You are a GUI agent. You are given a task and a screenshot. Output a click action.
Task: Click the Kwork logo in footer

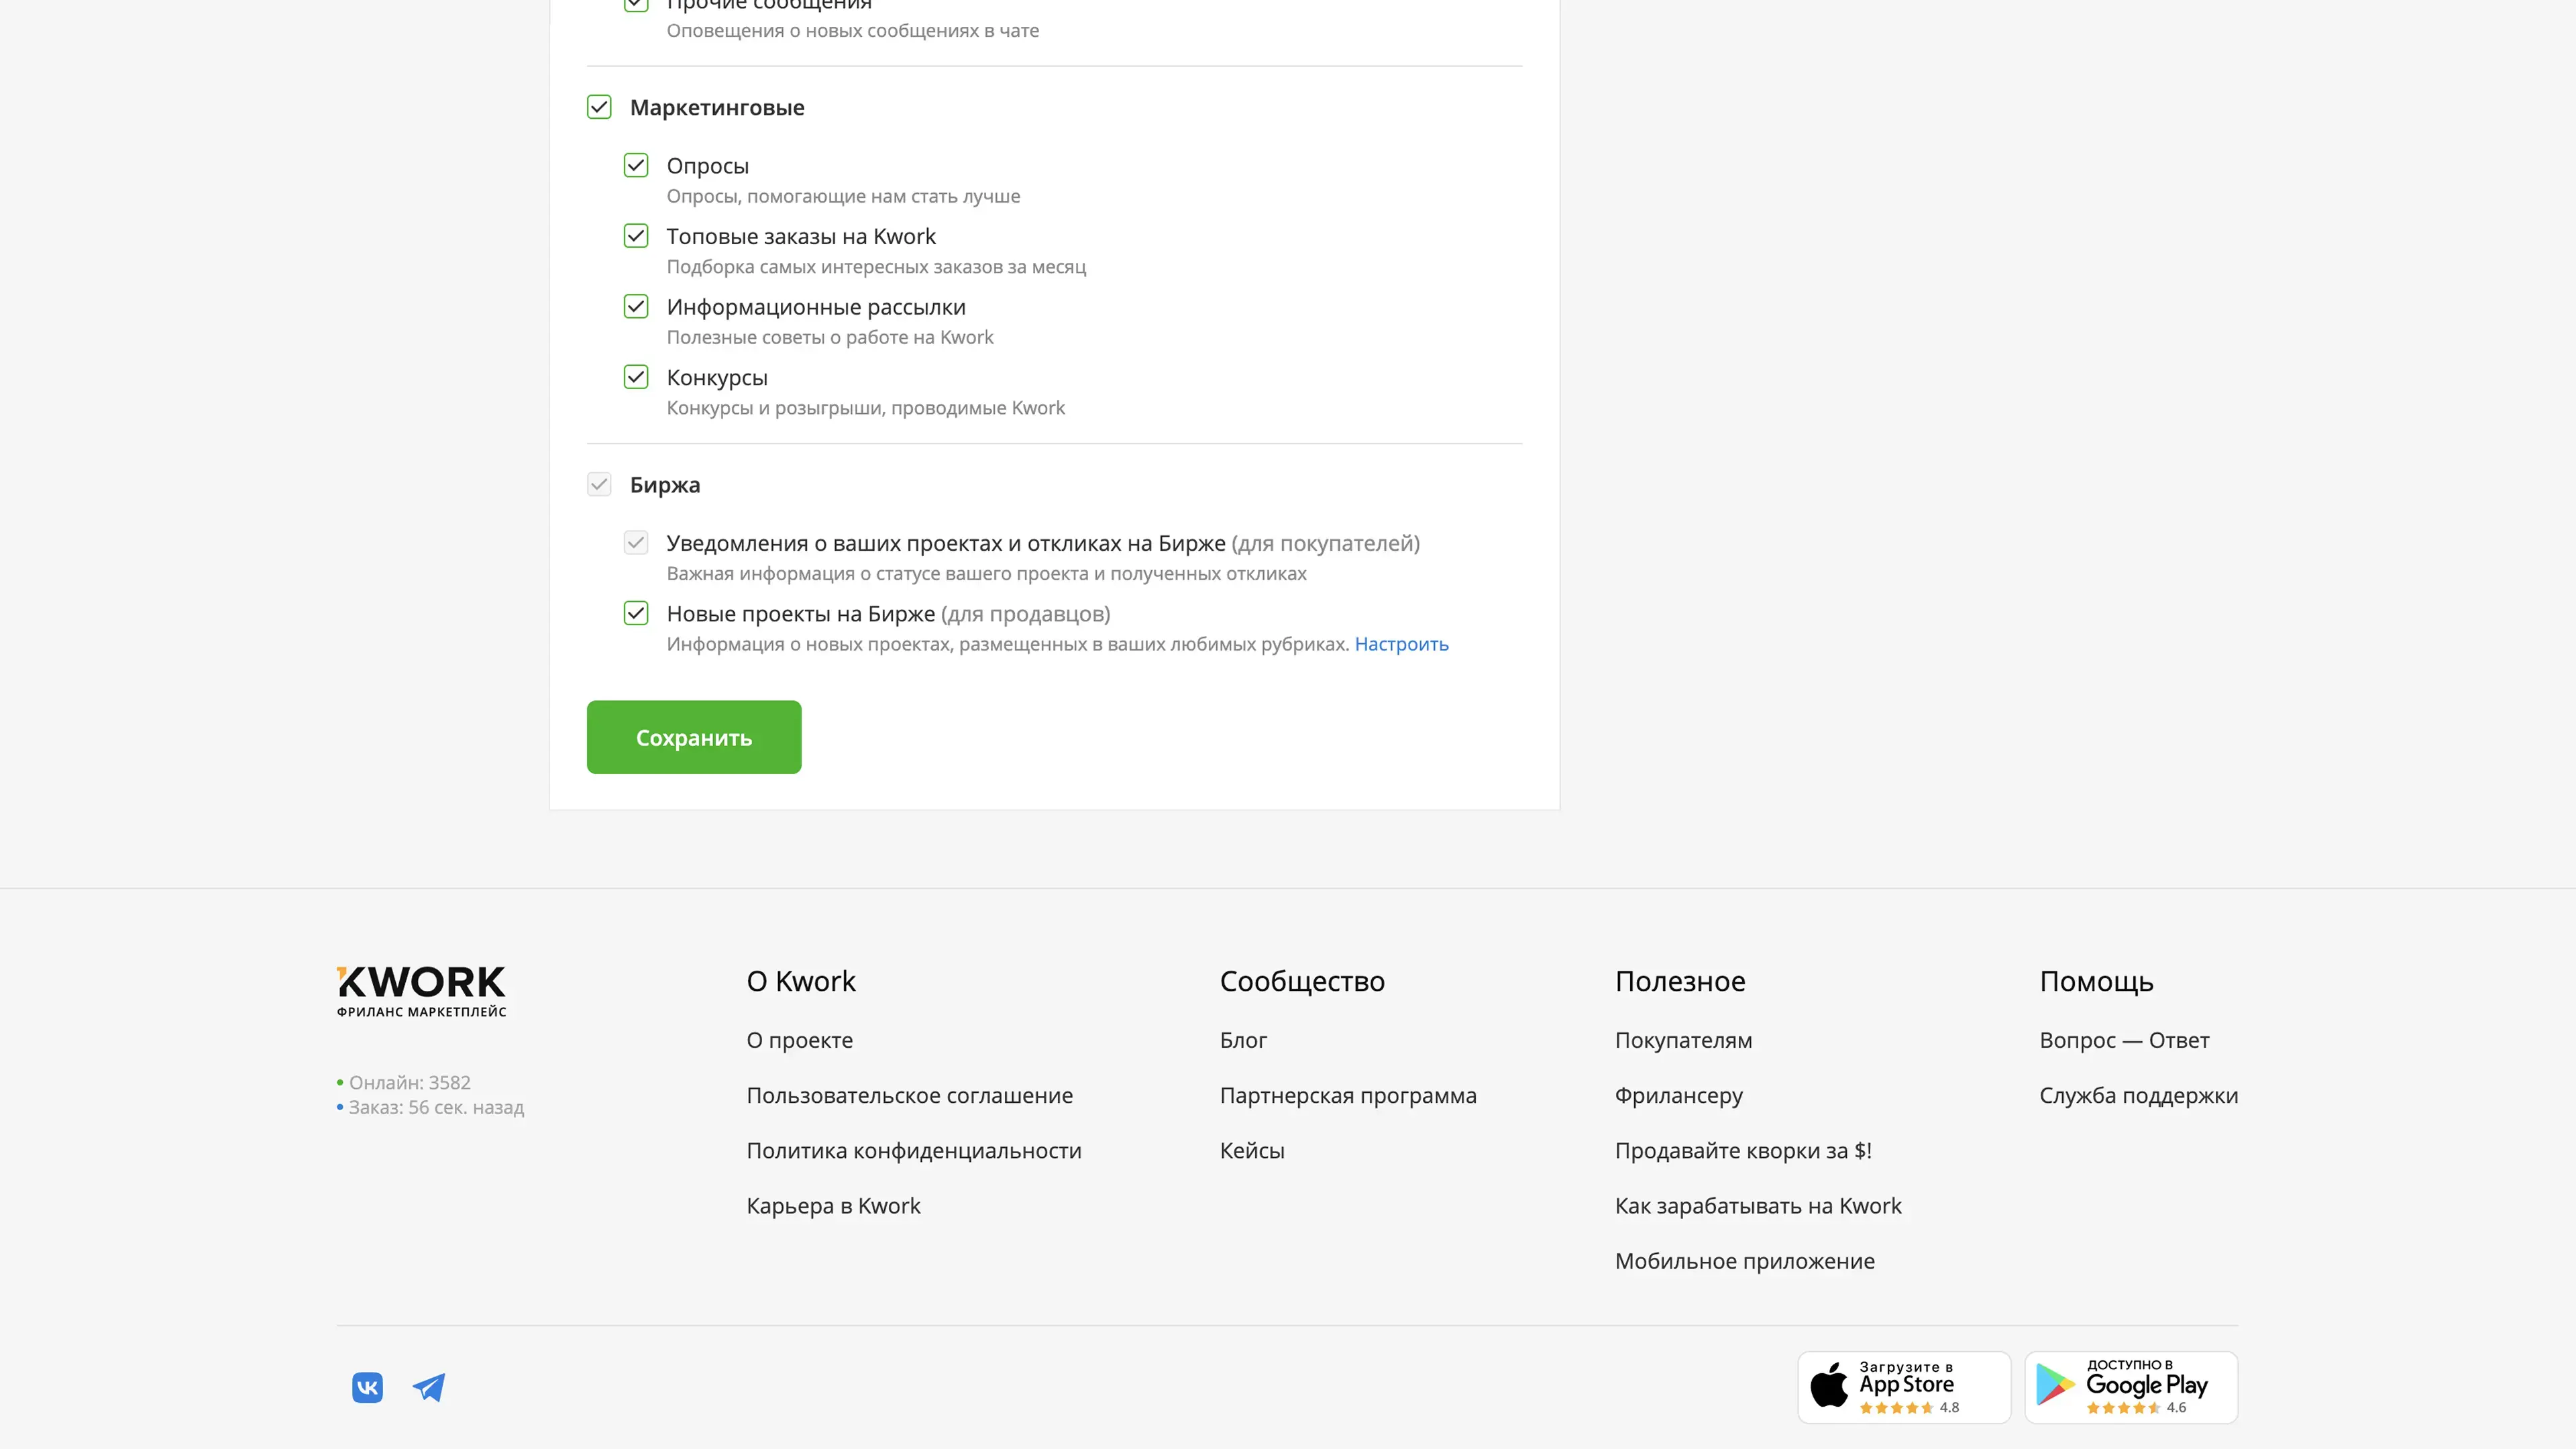pos(421,990)
